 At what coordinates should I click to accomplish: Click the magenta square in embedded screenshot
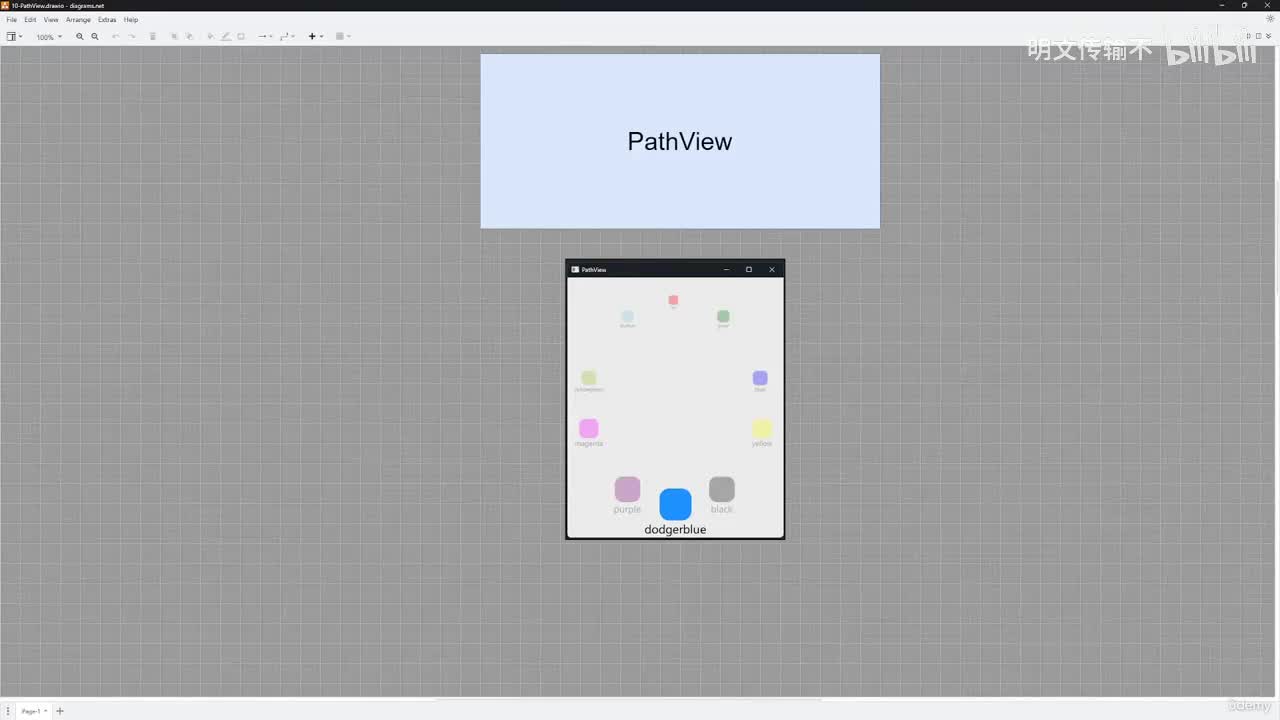click(589, 428)
